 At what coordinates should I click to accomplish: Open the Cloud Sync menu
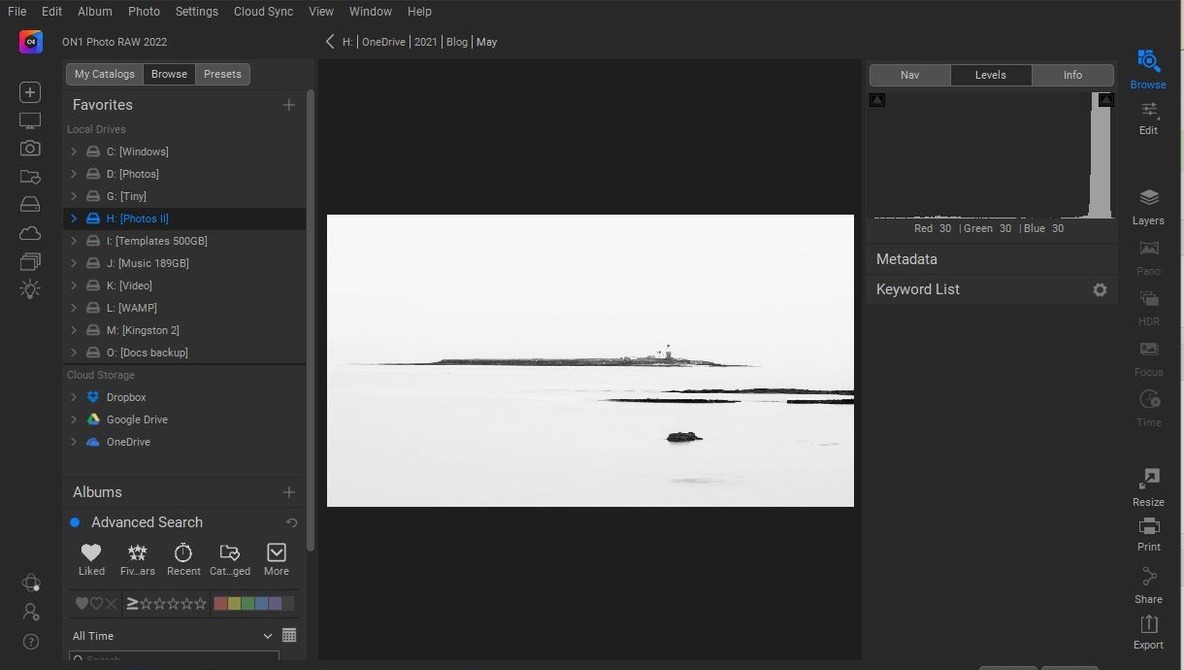(263, 11)
